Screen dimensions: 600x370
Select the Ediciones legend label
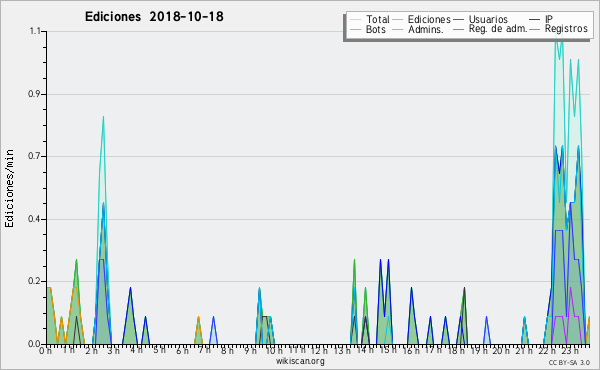[x=429, y=20]
